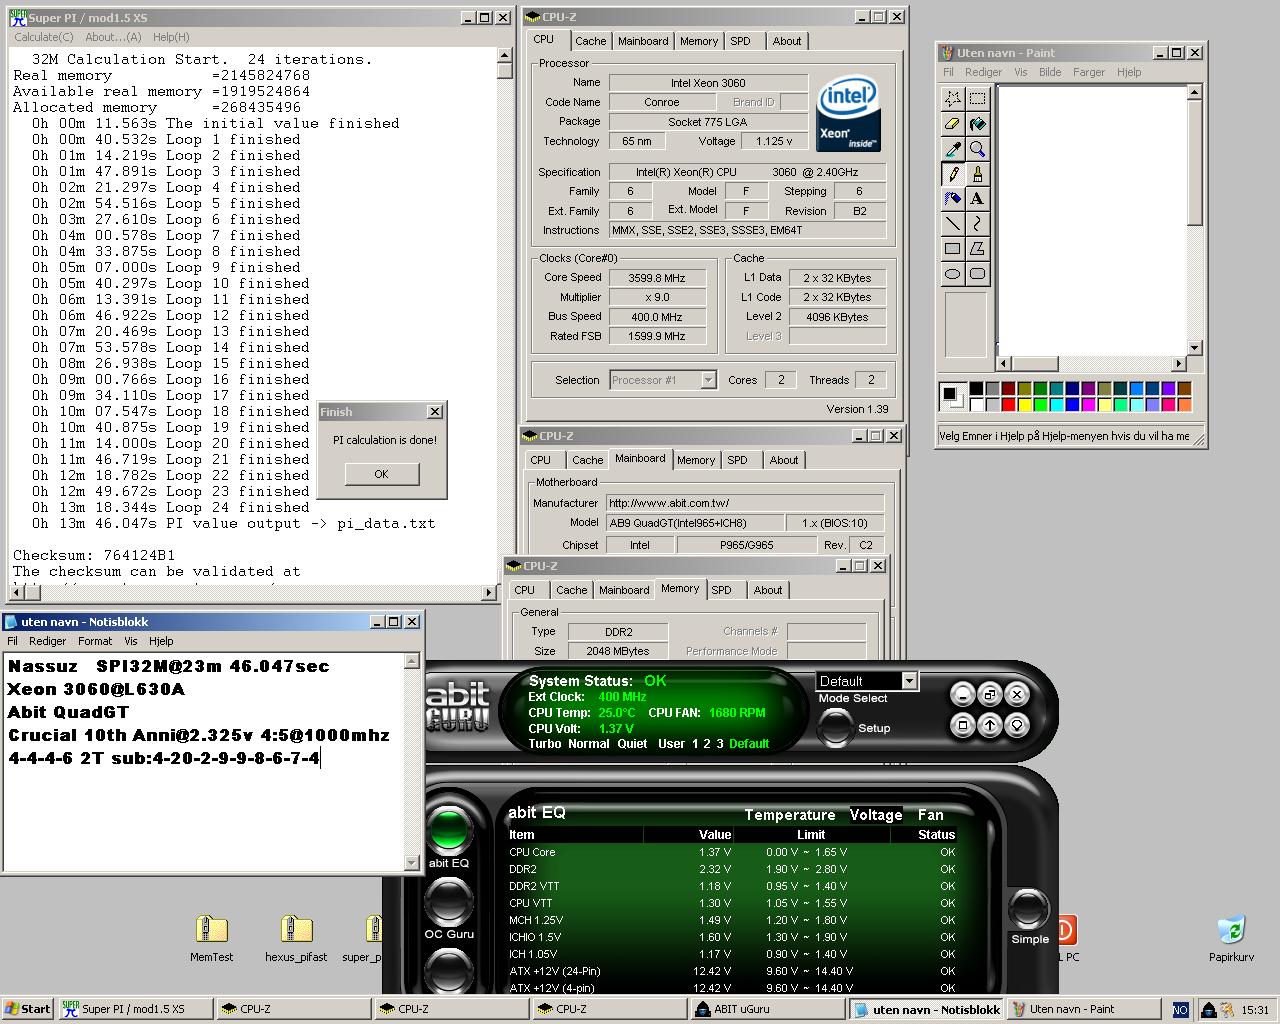Click Notisblokk vertical scrollbar down arrow

(x=412, y=862)
